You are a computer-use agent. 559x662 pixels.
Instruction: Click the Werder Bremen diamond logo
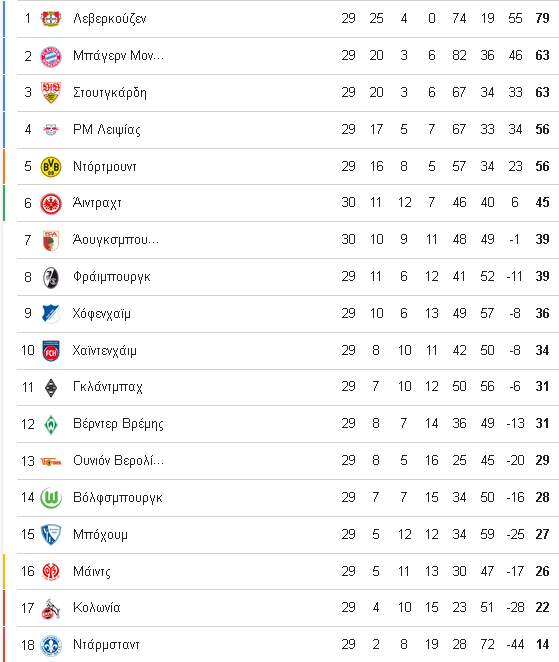[51, 424]
